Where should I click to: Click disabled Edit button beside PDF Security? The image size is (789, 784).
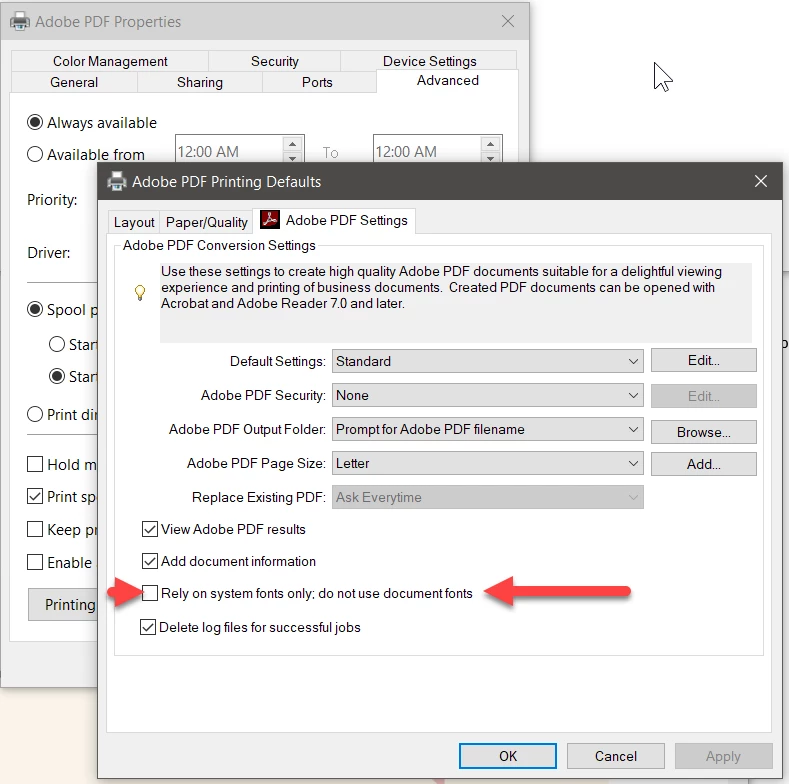(703, 396)
